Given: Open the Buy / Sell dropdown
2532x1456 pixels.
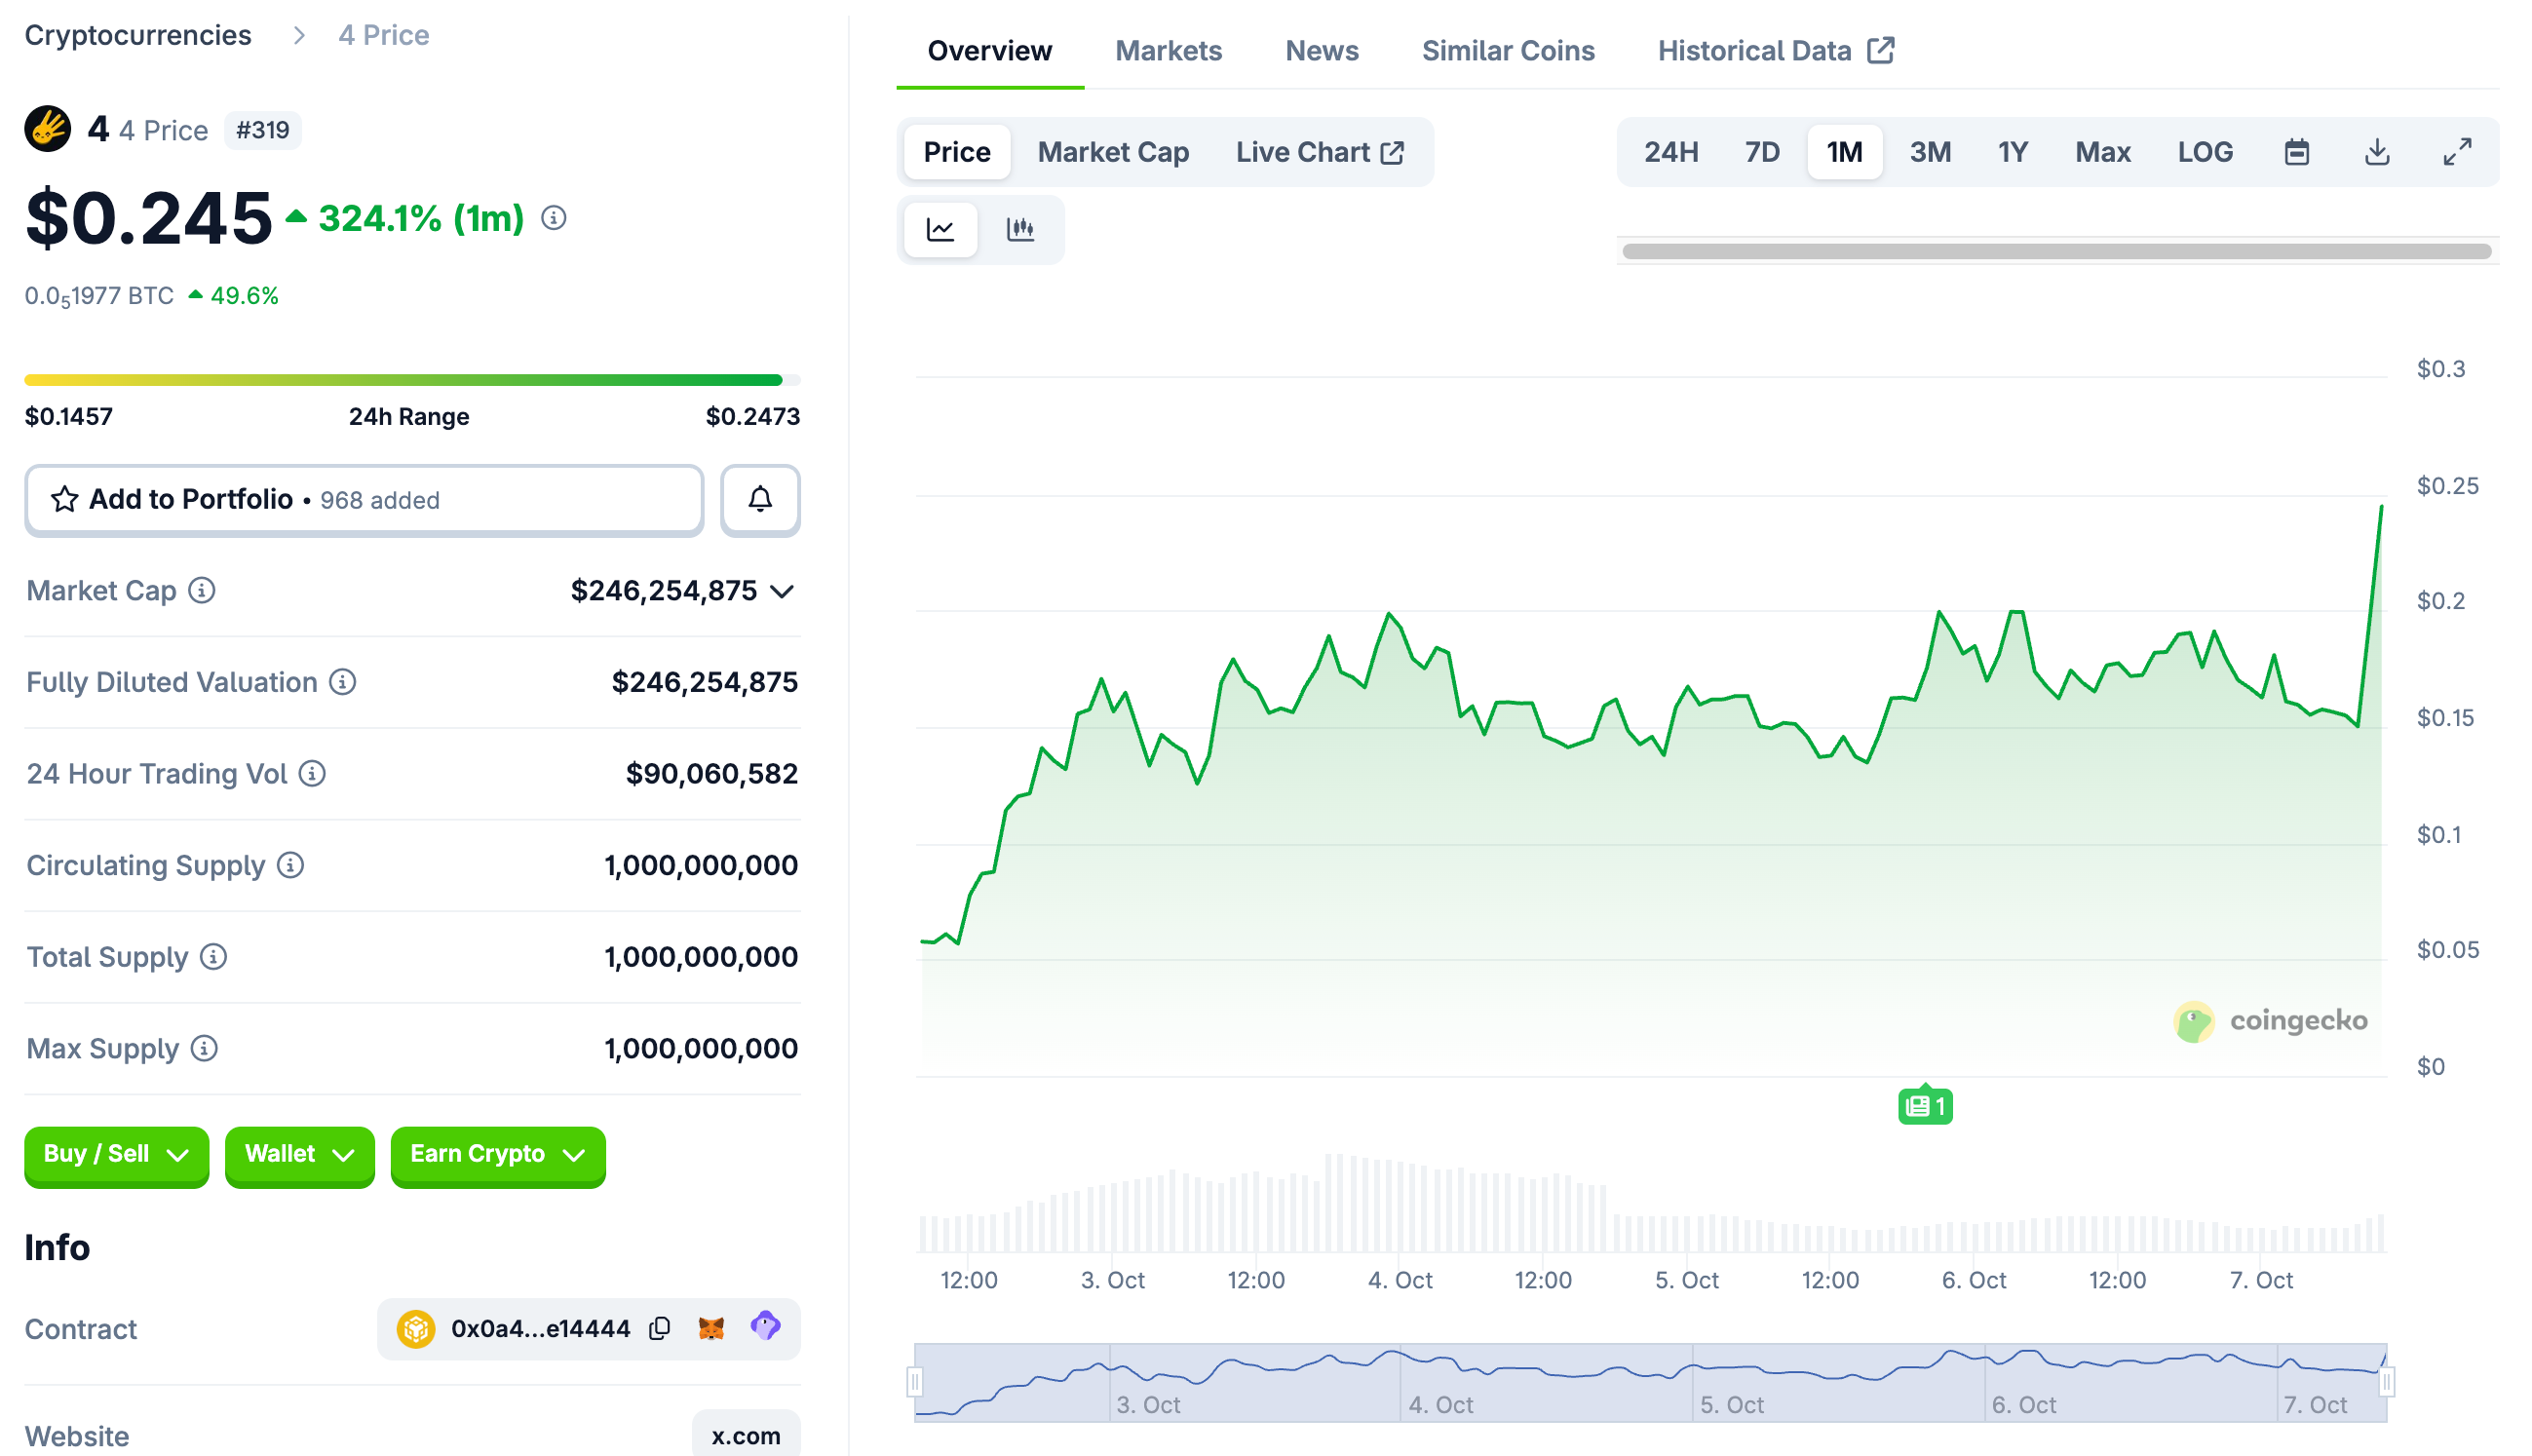Looking at the screenshot, I should click(x=116, y=1154).
